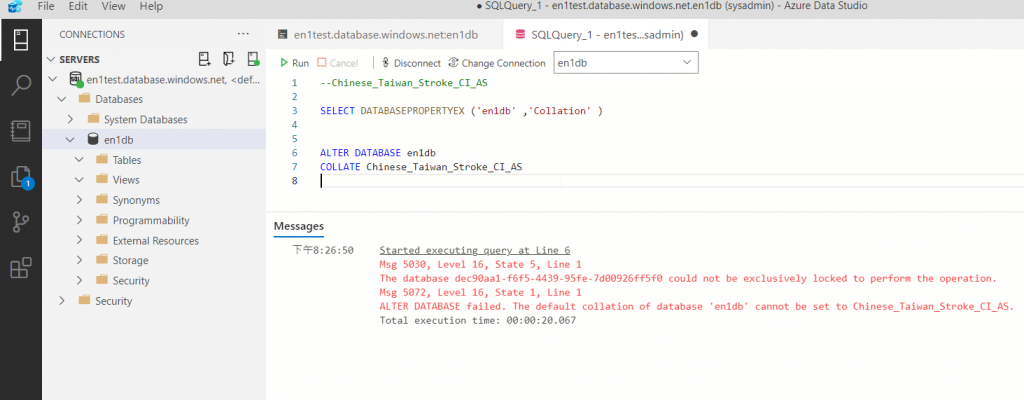Open the Explorer view with one badge

(21, 177)
